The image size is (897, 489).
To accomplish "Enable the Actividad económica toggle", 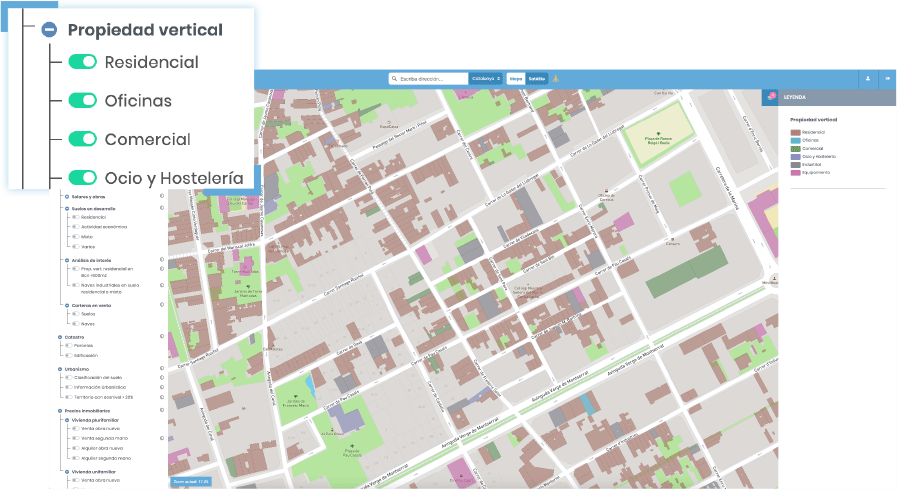I will point(76,227).
